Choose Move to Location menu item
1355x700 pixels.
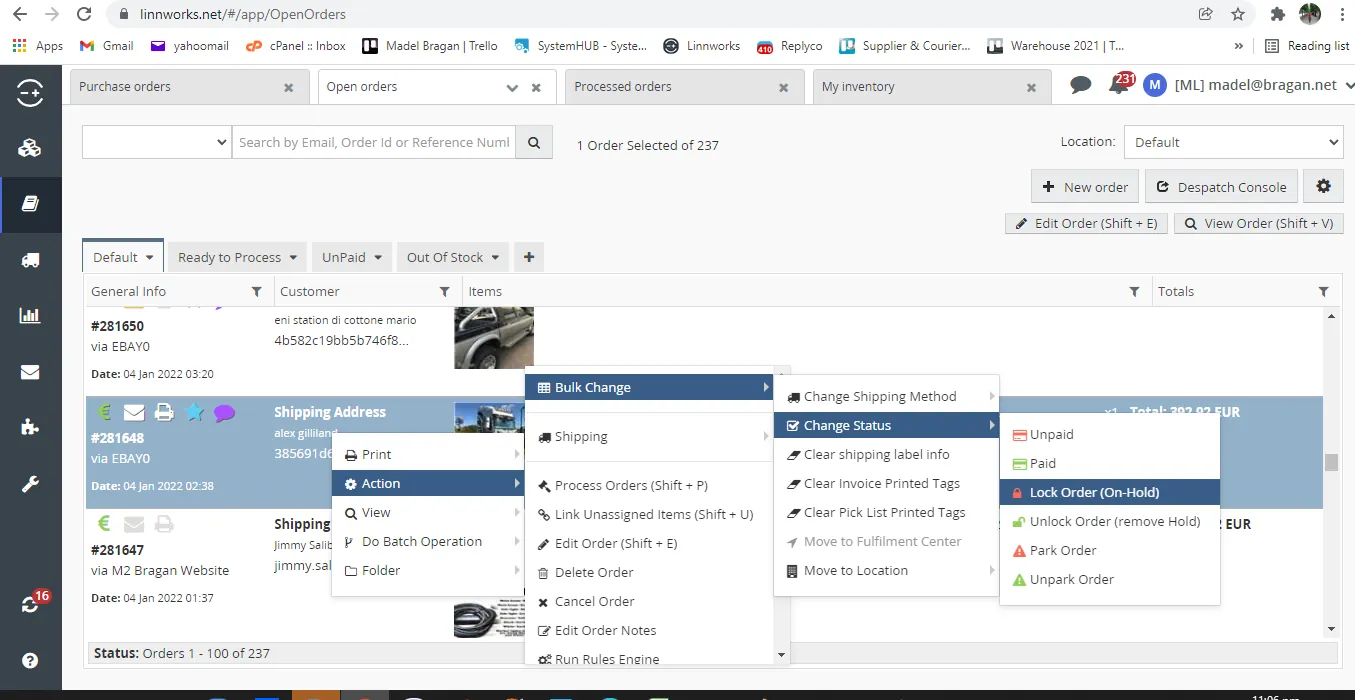pos(887,570)
